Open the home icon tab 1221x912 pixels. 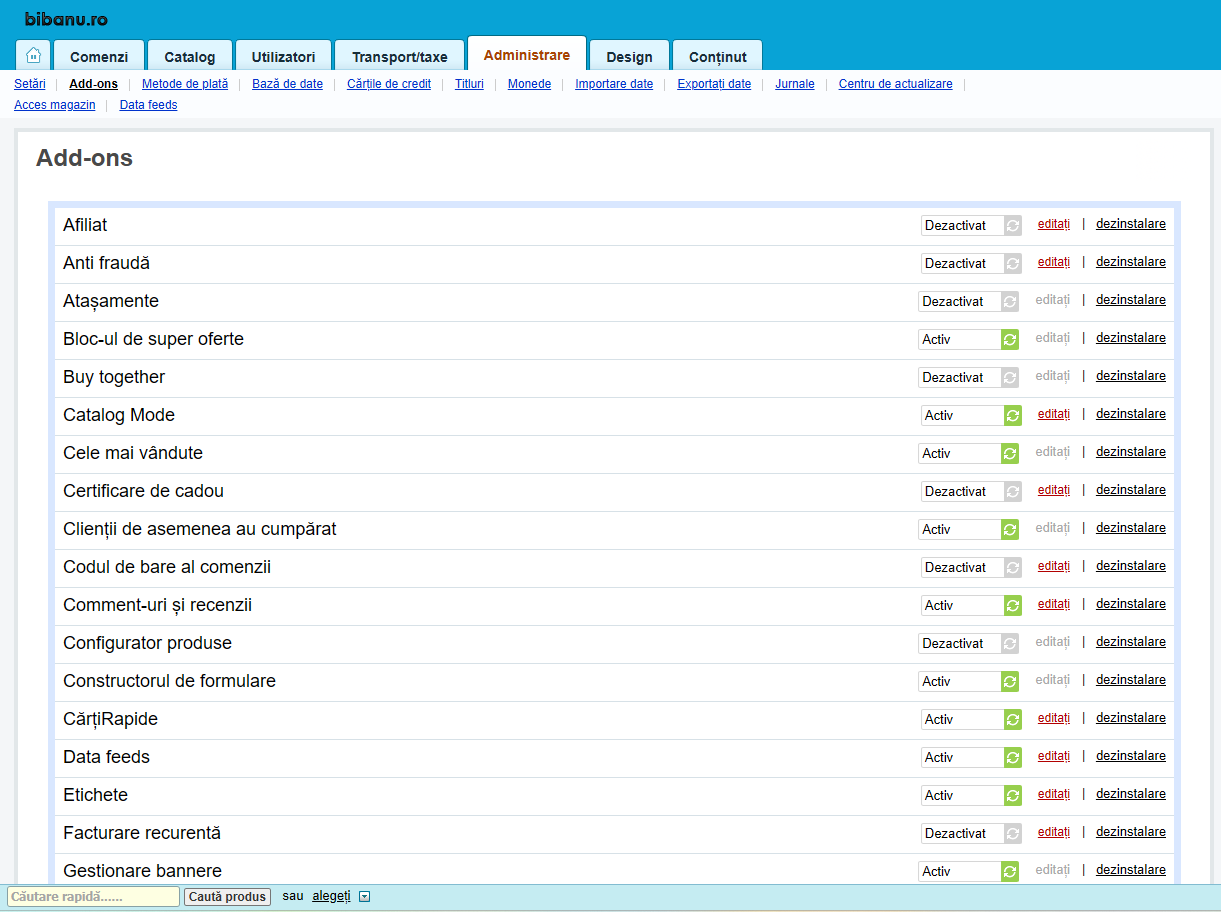pyautogui.click(x=33, y=55)
